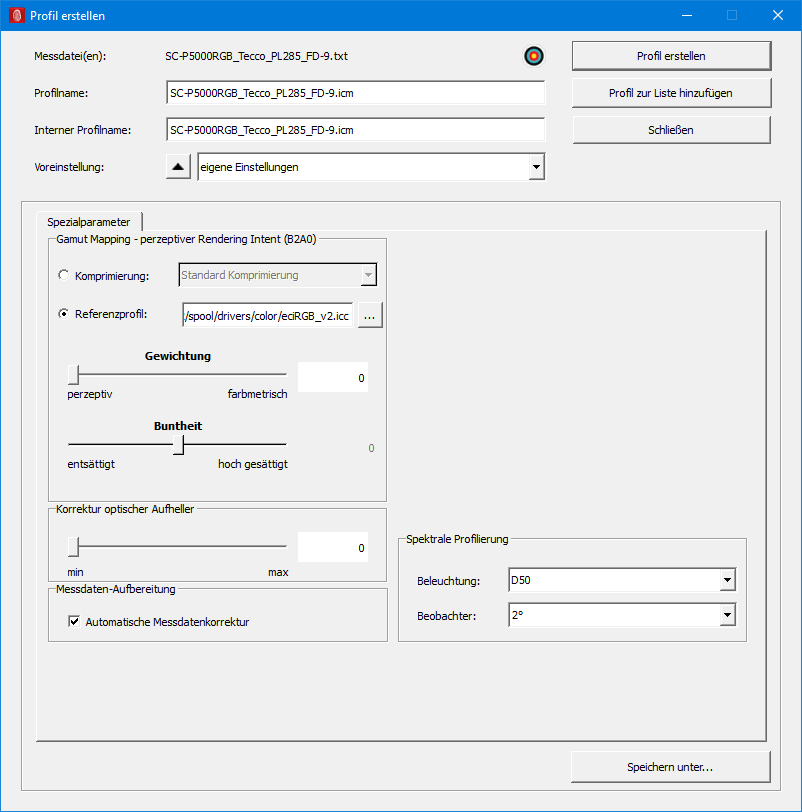The image size is (802, 812).
Task: Select the Komprimierung radio button
Action: [x=65, y=275]
